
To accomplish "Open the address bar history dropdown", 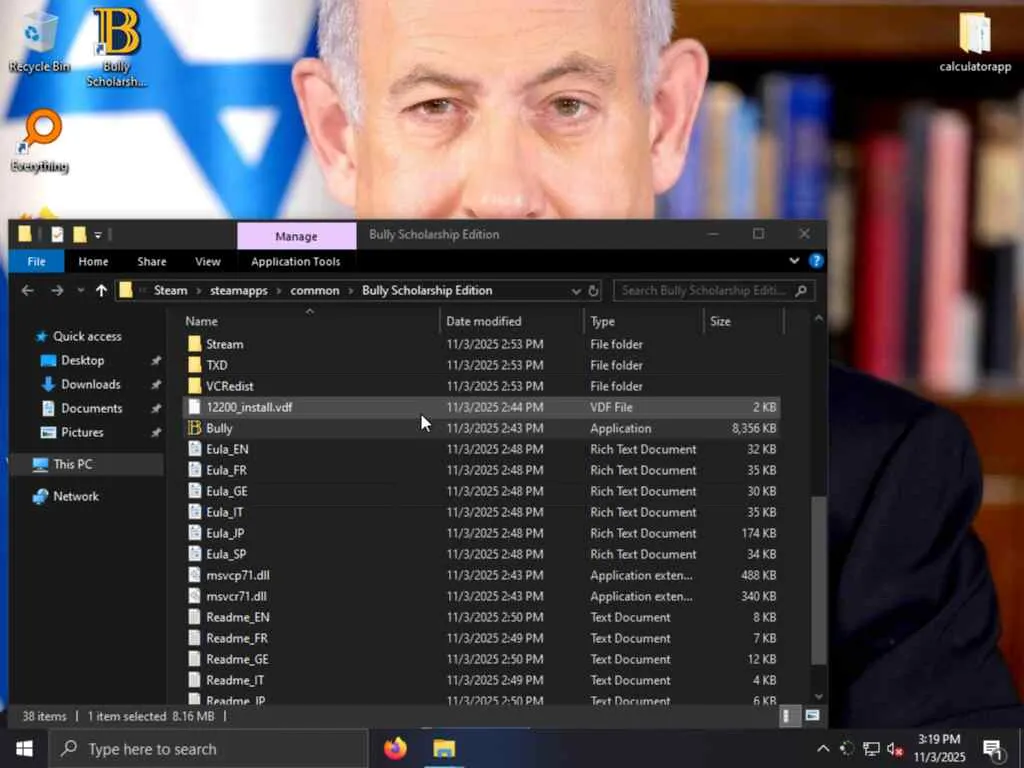I will coord(576,291).
